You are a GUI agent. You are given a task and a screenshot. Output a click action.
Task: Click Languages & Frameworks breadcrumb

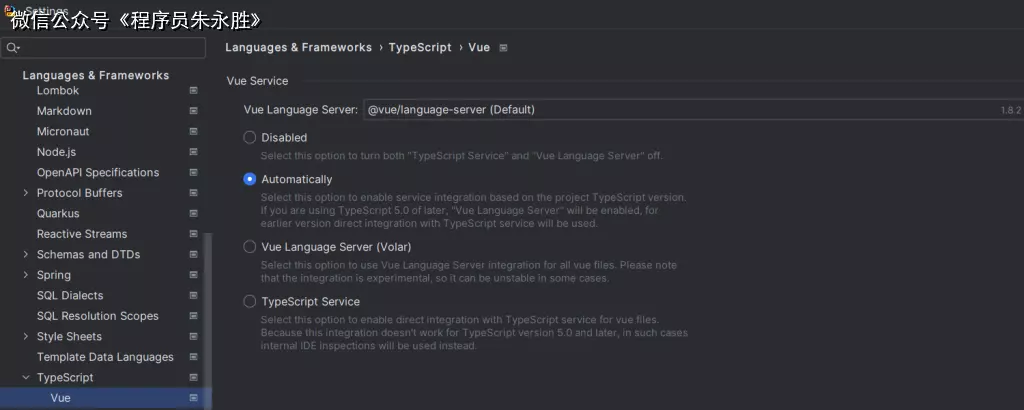click(298, 47)
